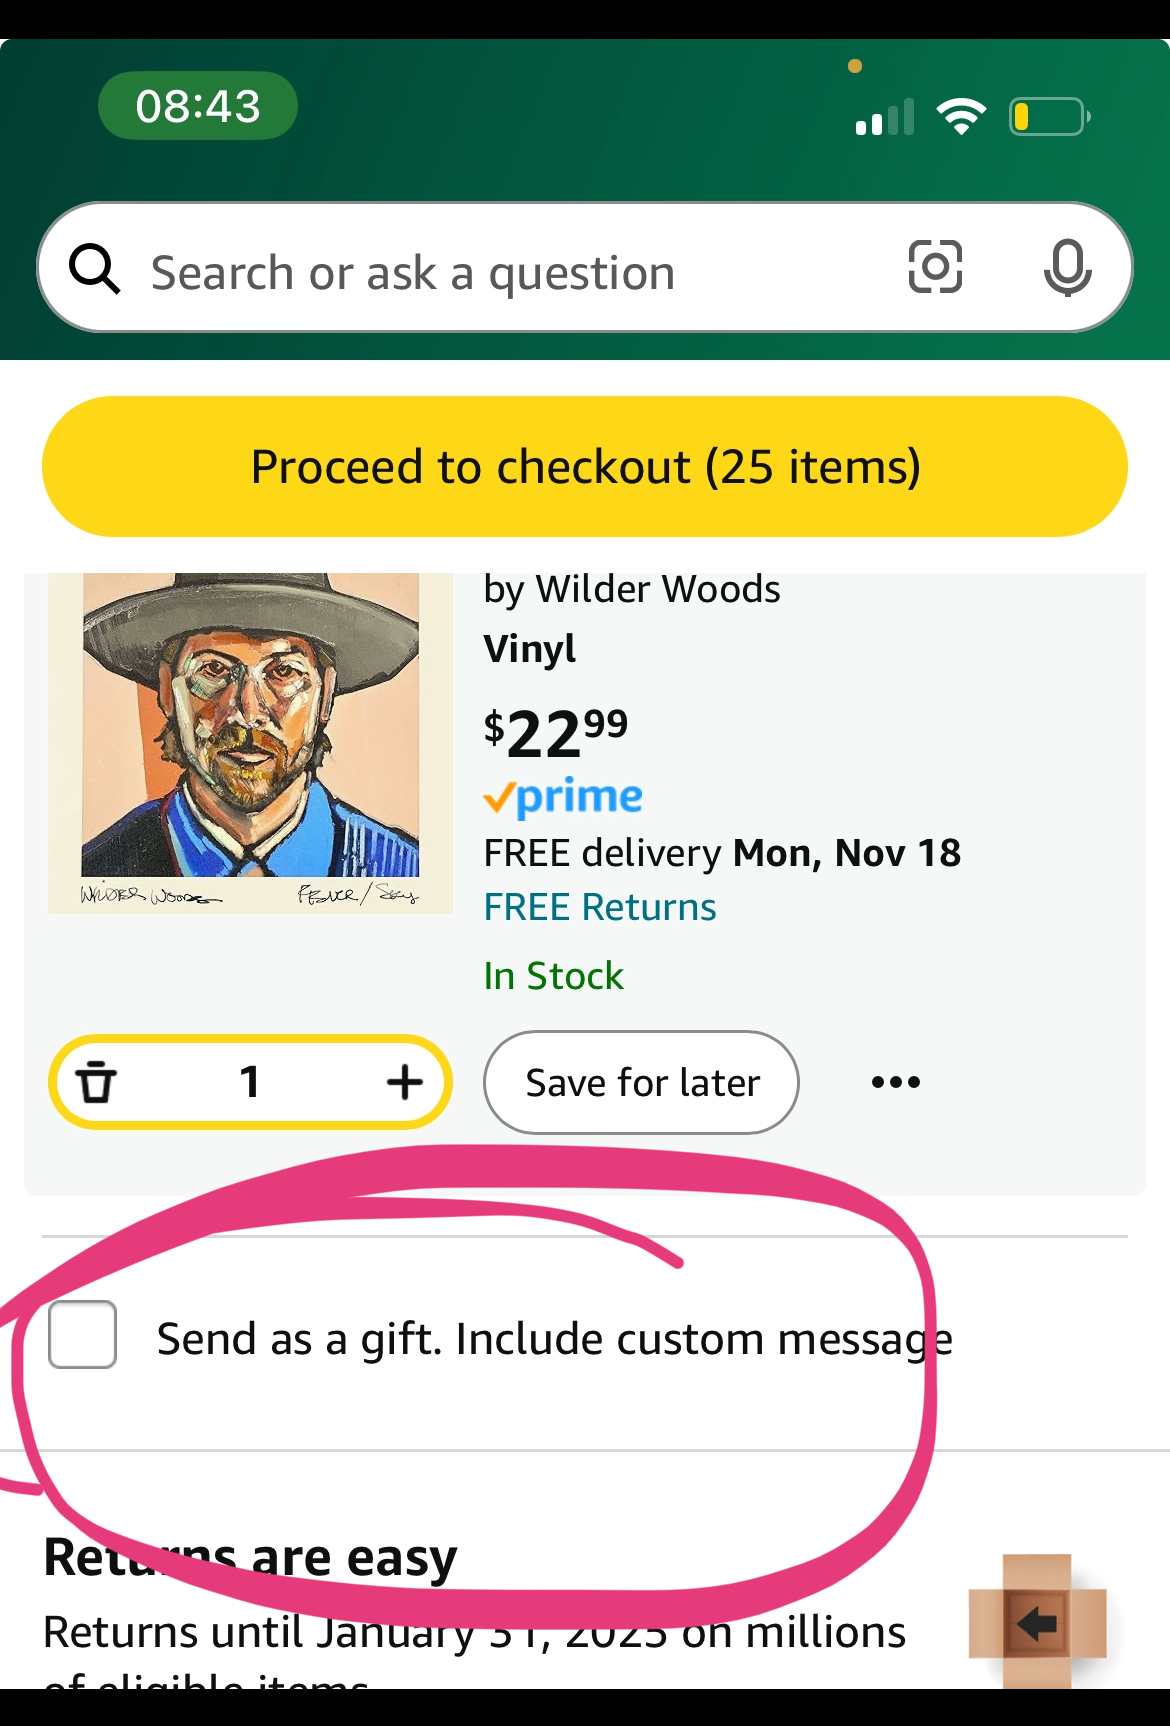Viewport: 1170px width, 1726px height.
Task: Tap the vinyl album artwork thumbnail
Action: tap(250, 742)
